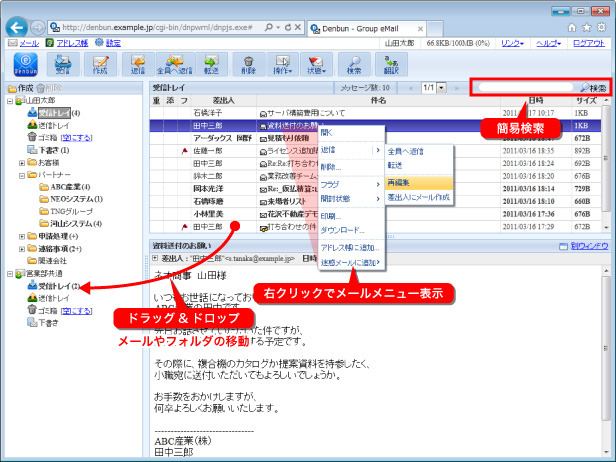This screenshot has height=462, width=616.
Task: Click 空にする beside 営業部共通 ゴミ箱
Action: click(76, 311)
